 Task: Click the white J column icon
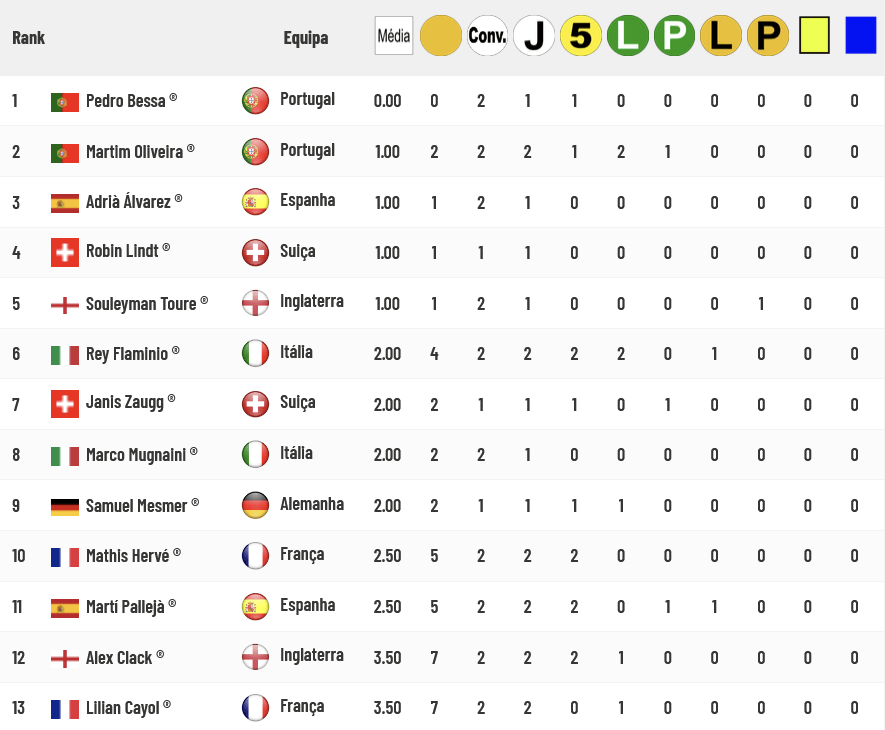point(534,36)
